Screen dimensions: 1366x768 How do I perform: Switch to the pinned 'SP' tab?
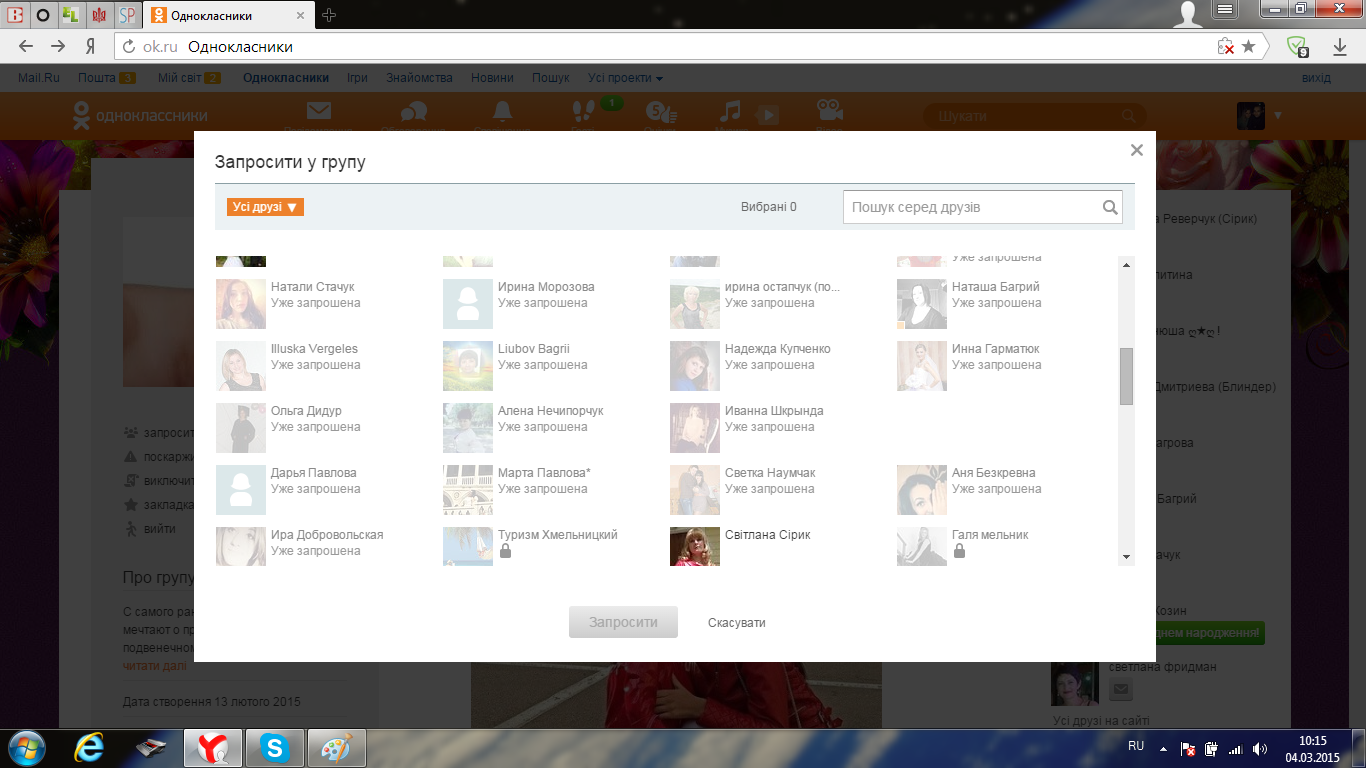(128, 15)
